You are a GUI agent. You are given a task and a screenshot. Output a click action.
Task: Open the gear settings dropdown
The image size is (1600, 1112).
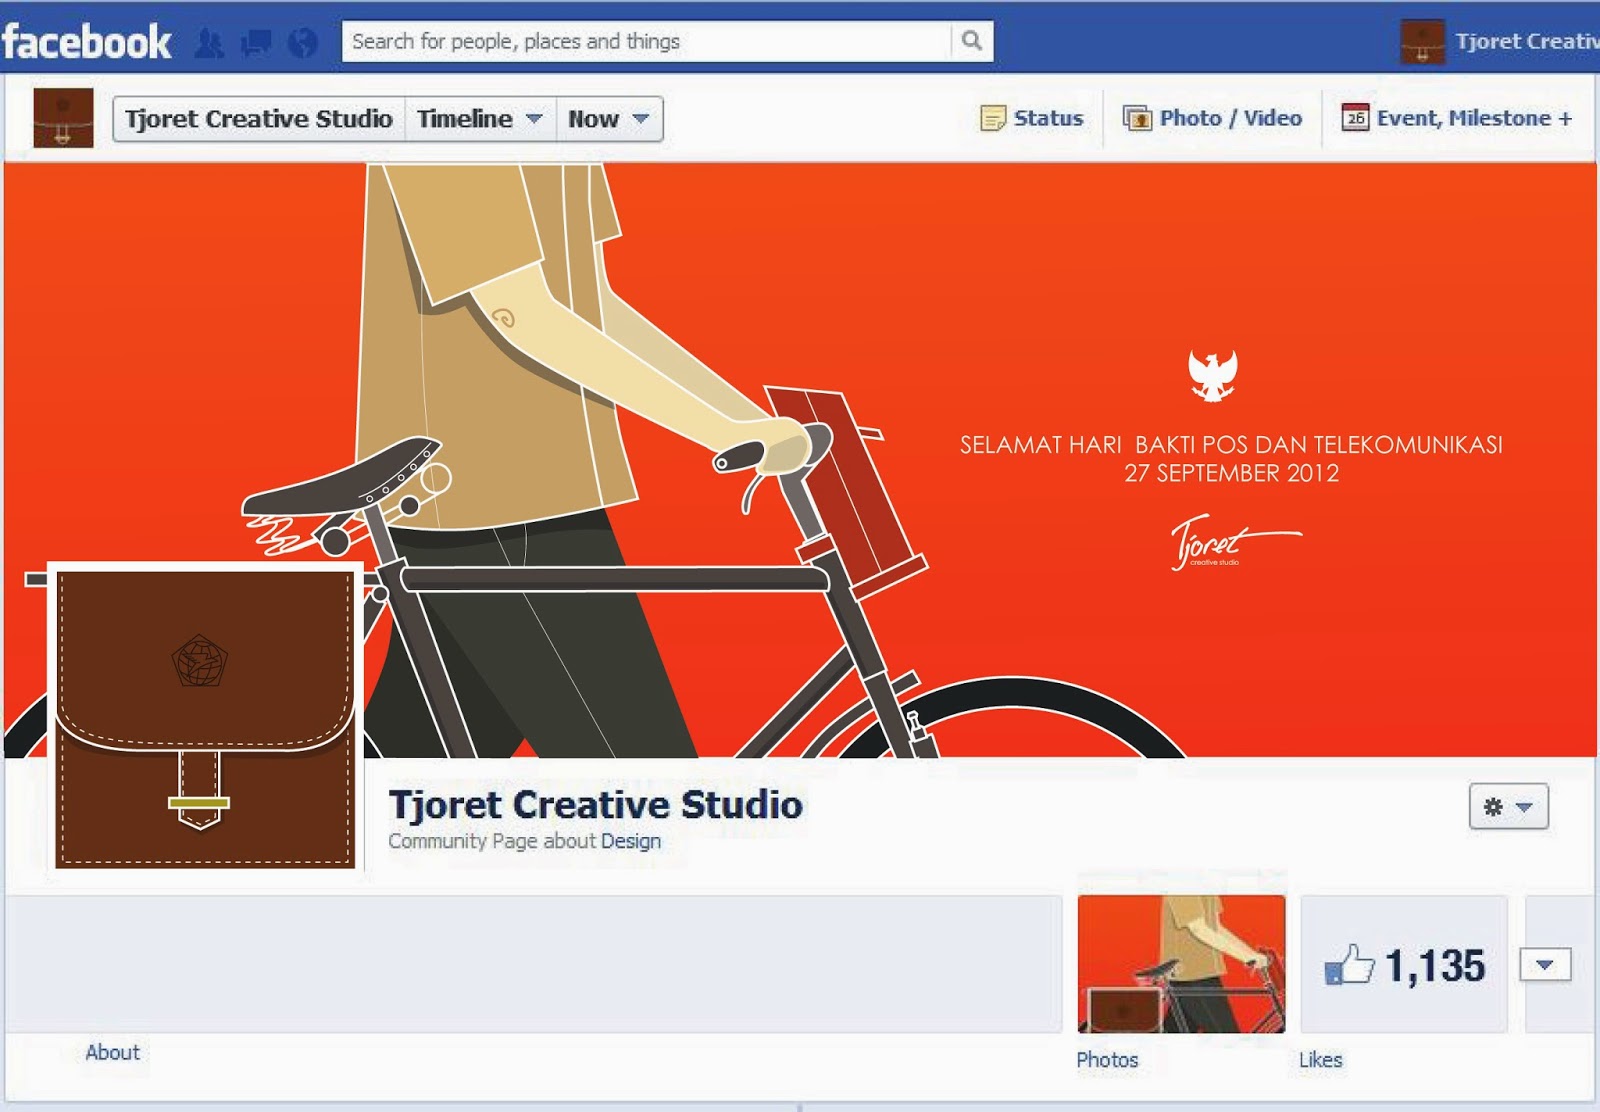[1508, 807]
